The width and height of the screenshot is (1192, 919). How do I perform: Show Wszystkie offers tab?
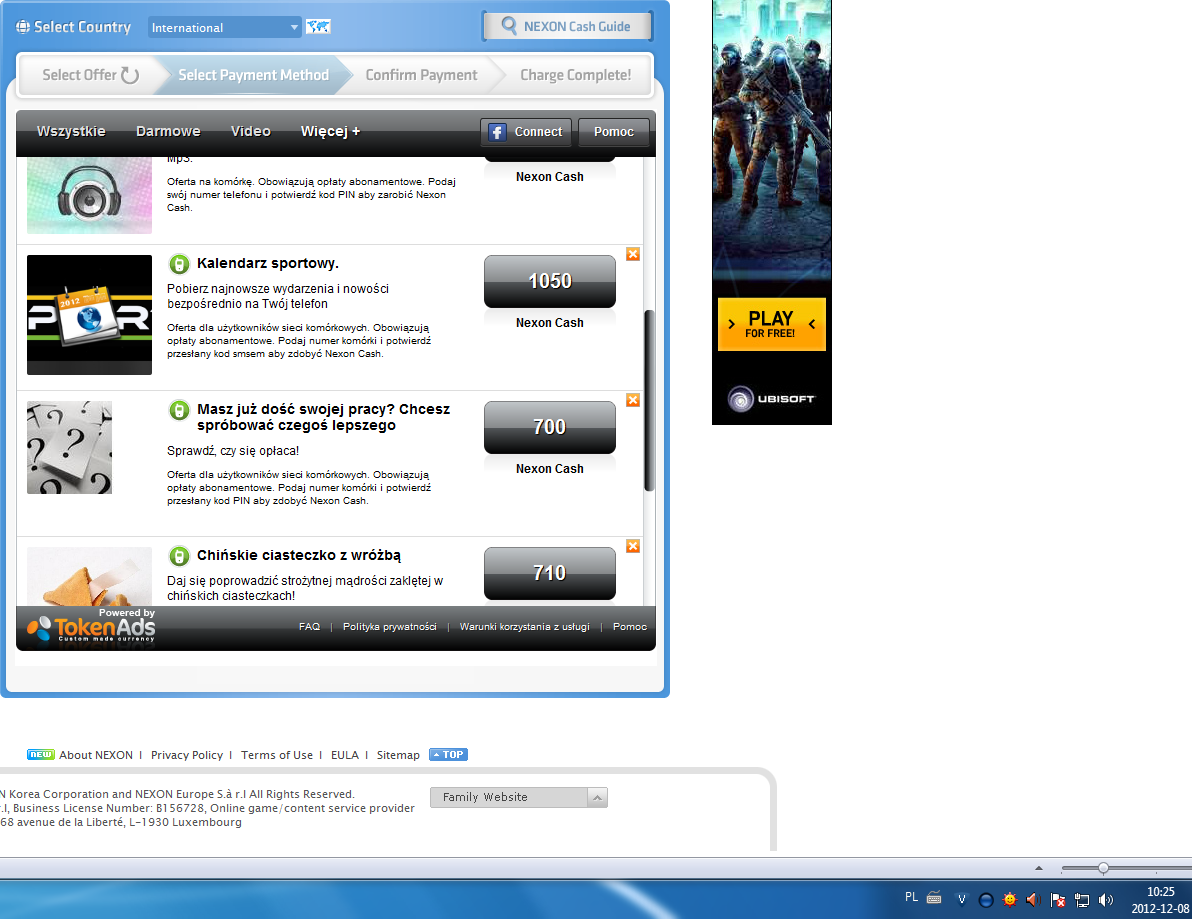coord(71,131)
